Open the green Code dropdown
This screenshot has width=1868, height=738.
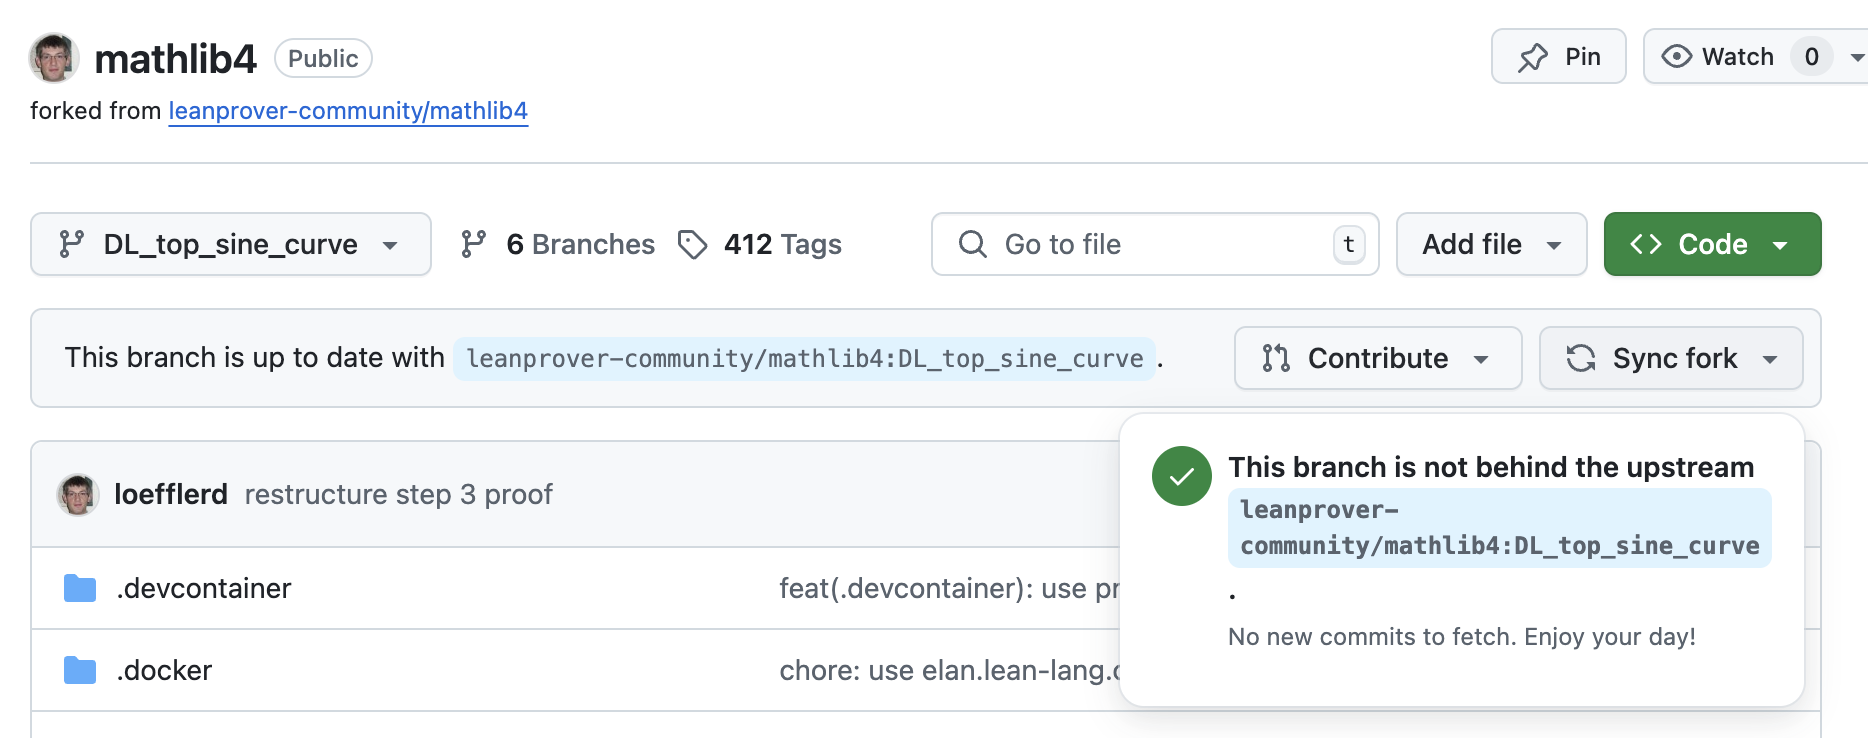click(x=1711, y=244)
